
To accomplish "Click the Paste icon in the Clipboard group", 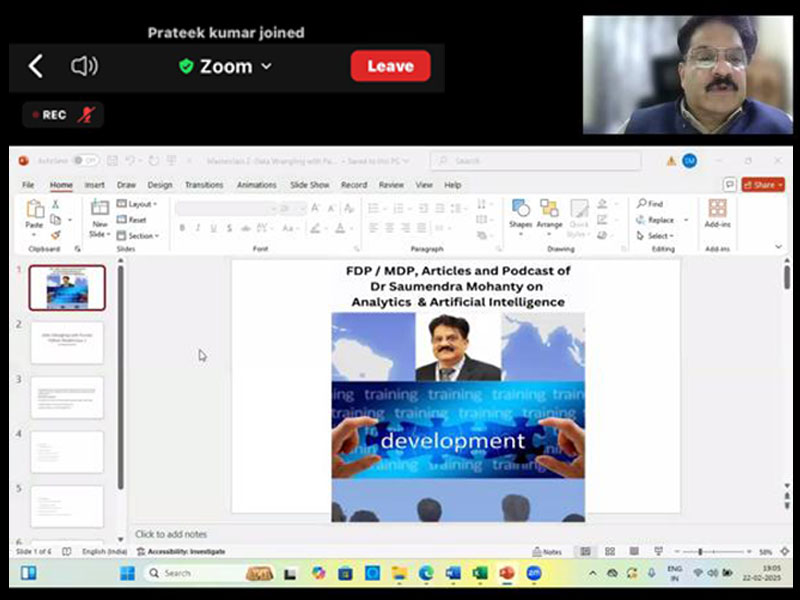I will coord(35,210).
